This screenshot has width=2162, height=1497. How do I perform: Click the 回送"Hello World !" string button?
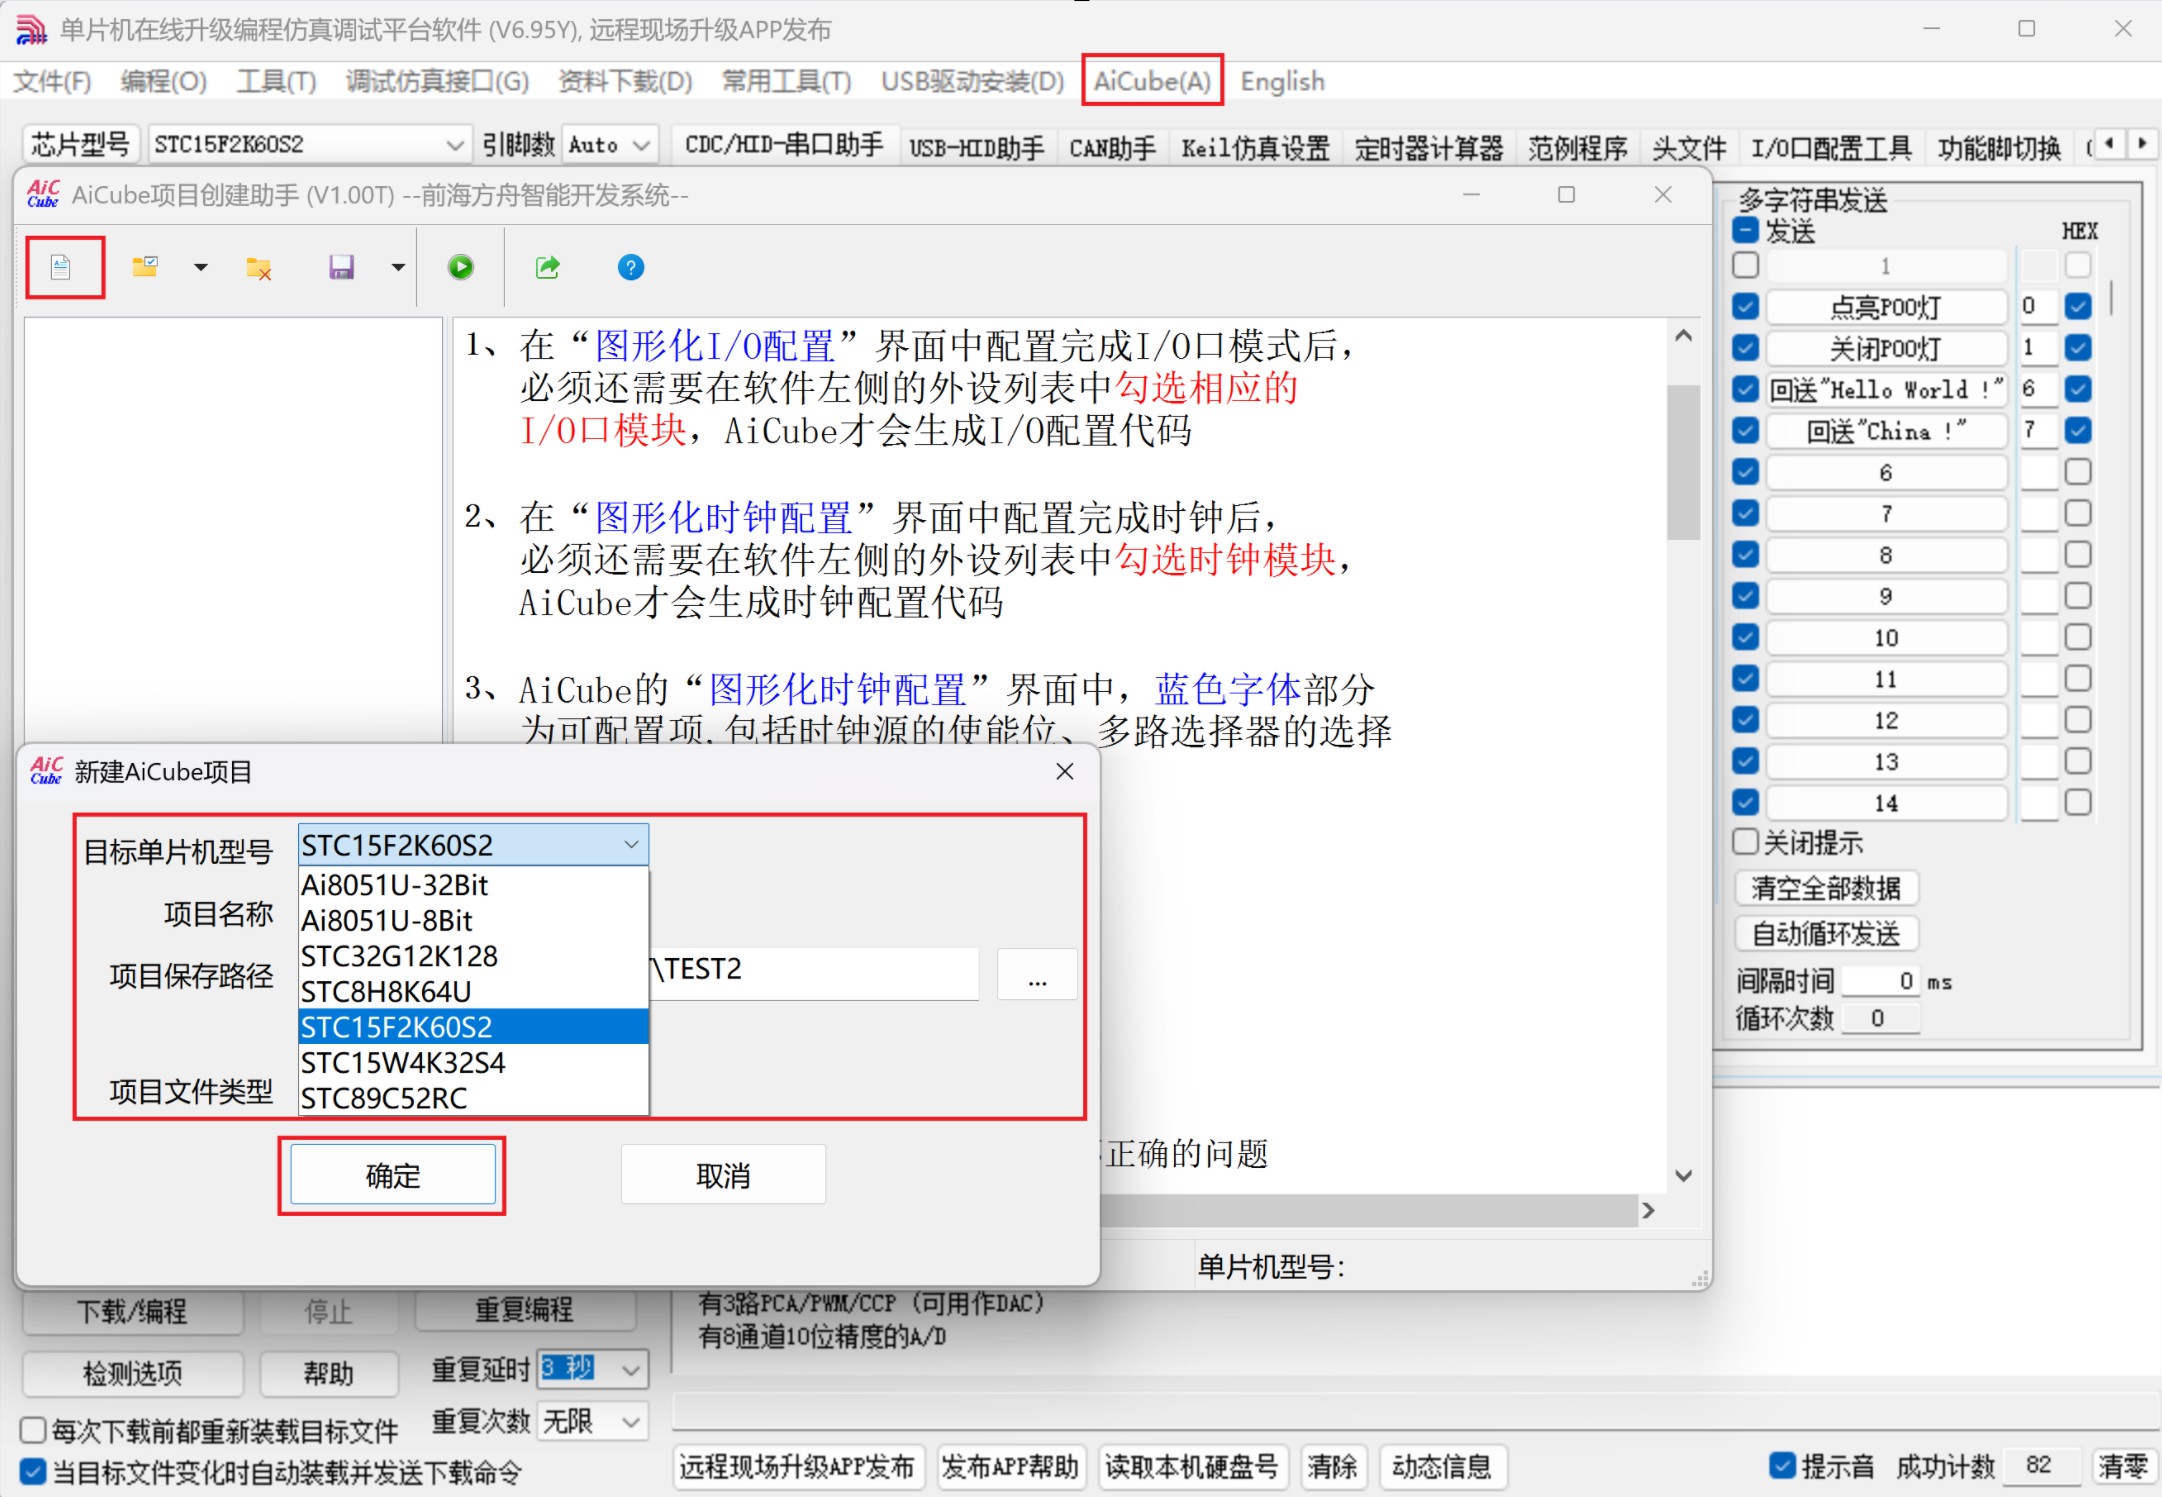coord(1886,389)
